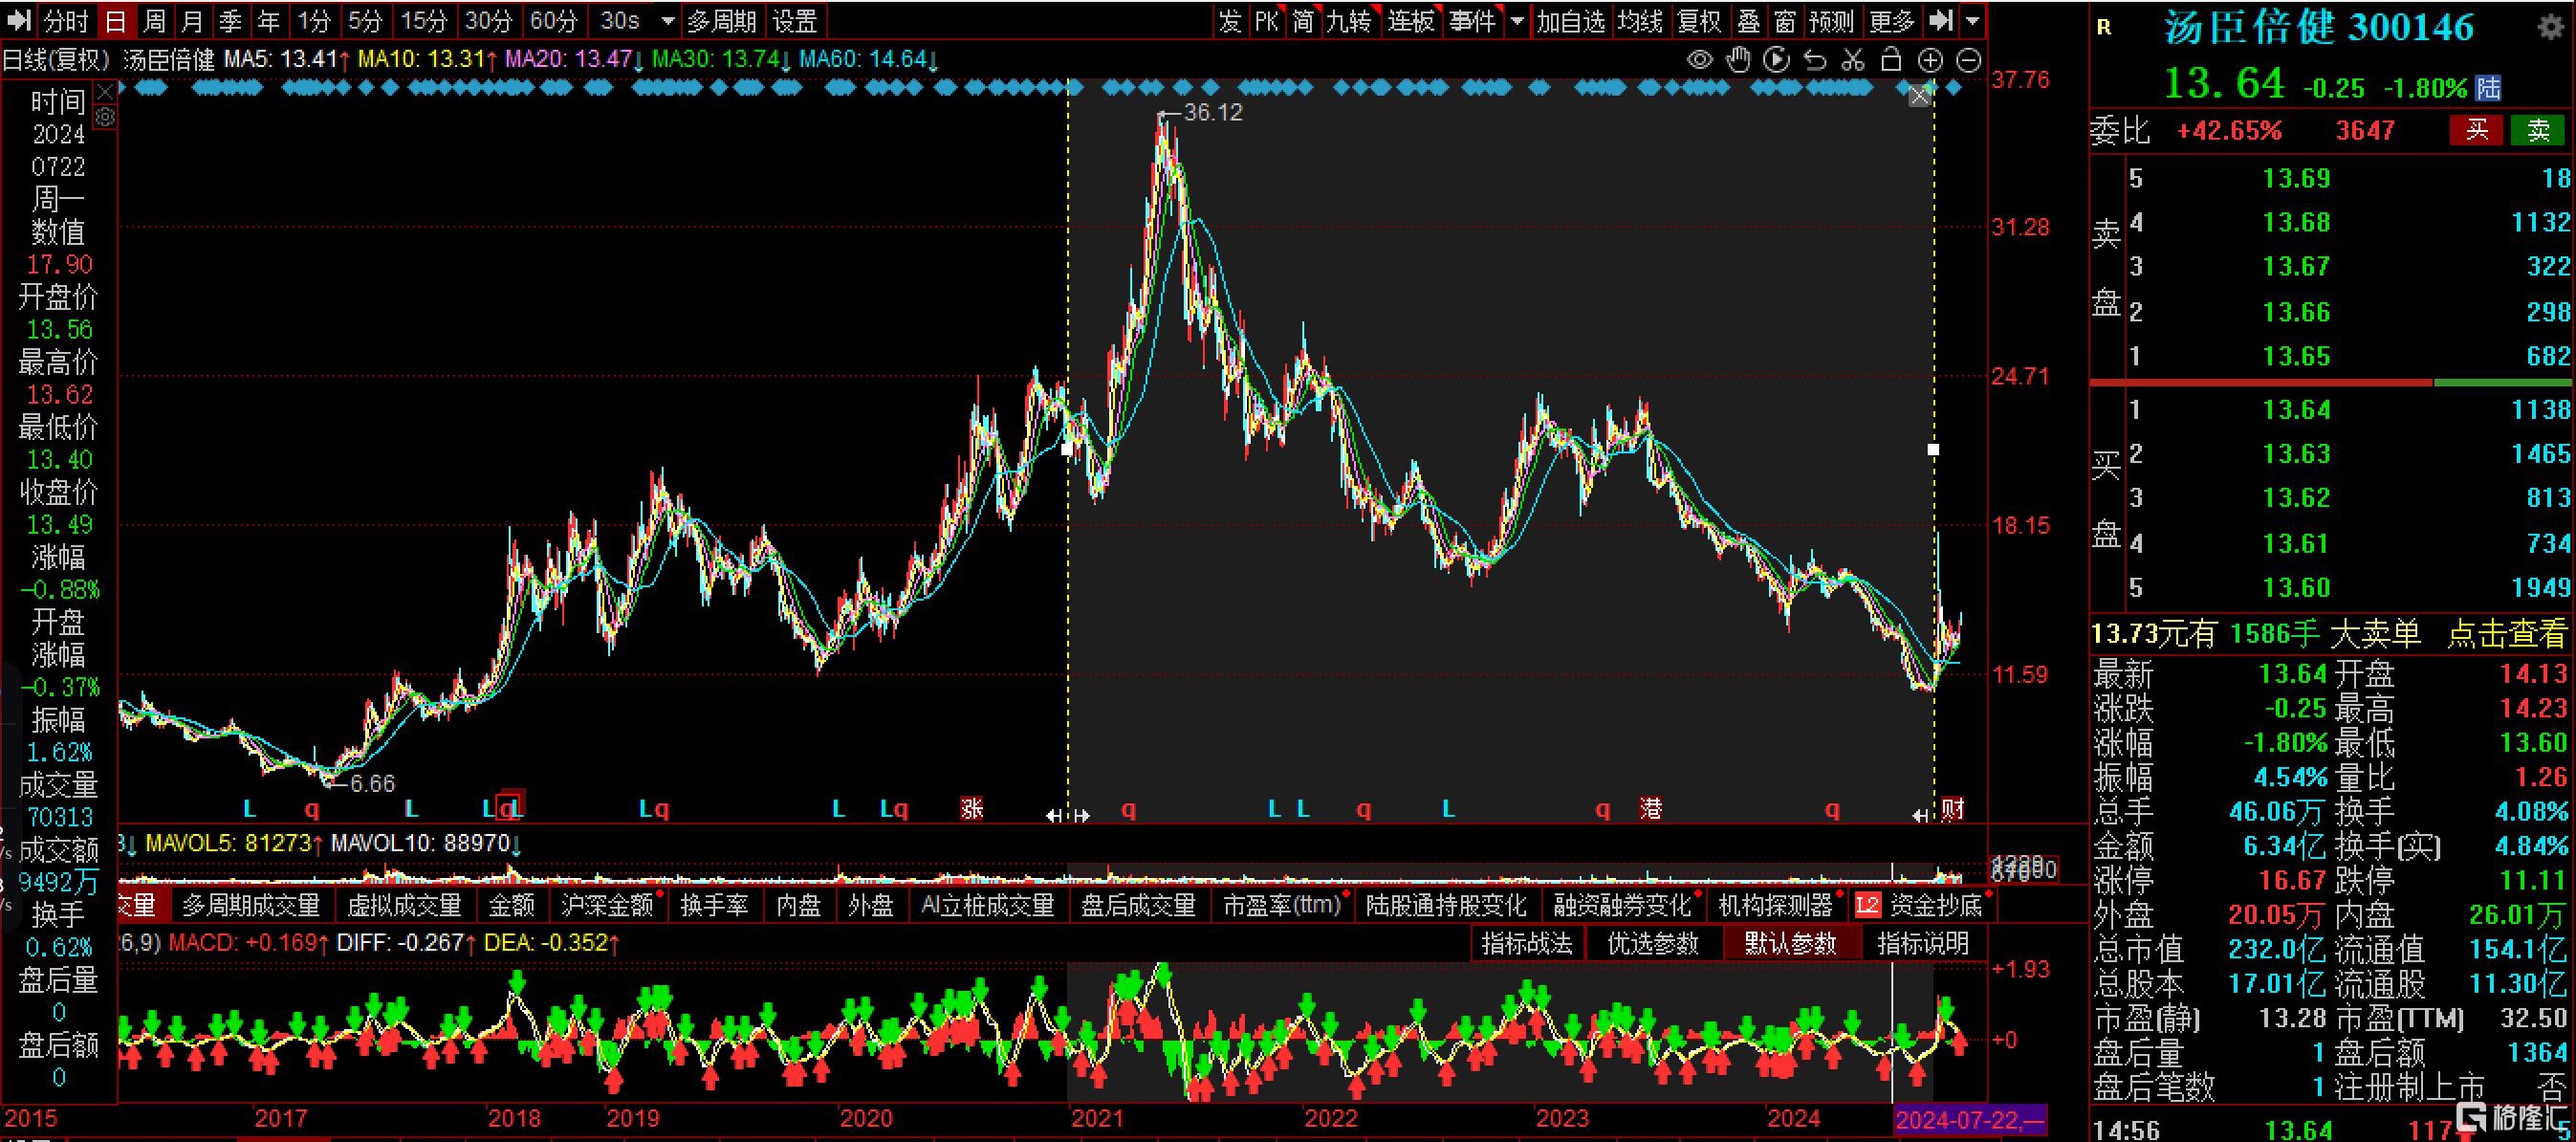The height and width of the screenshot is (1142, 2576).
Task: Toggle 连板 overlay
Action: point(1410,20)
